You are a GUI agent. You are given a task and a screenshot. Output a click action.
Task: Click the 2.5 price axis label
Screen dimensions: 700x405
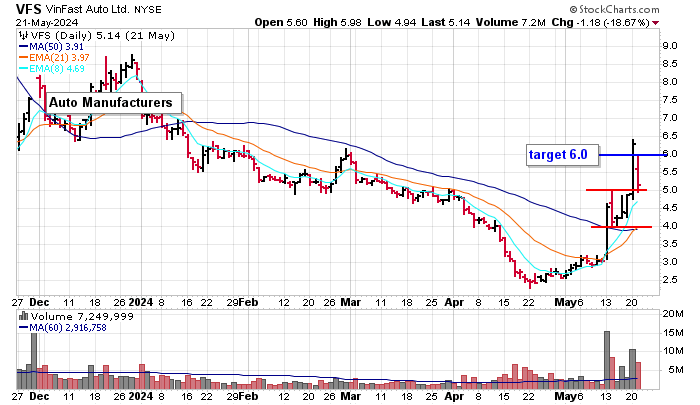pyautogui.click(x=670, y=280)
